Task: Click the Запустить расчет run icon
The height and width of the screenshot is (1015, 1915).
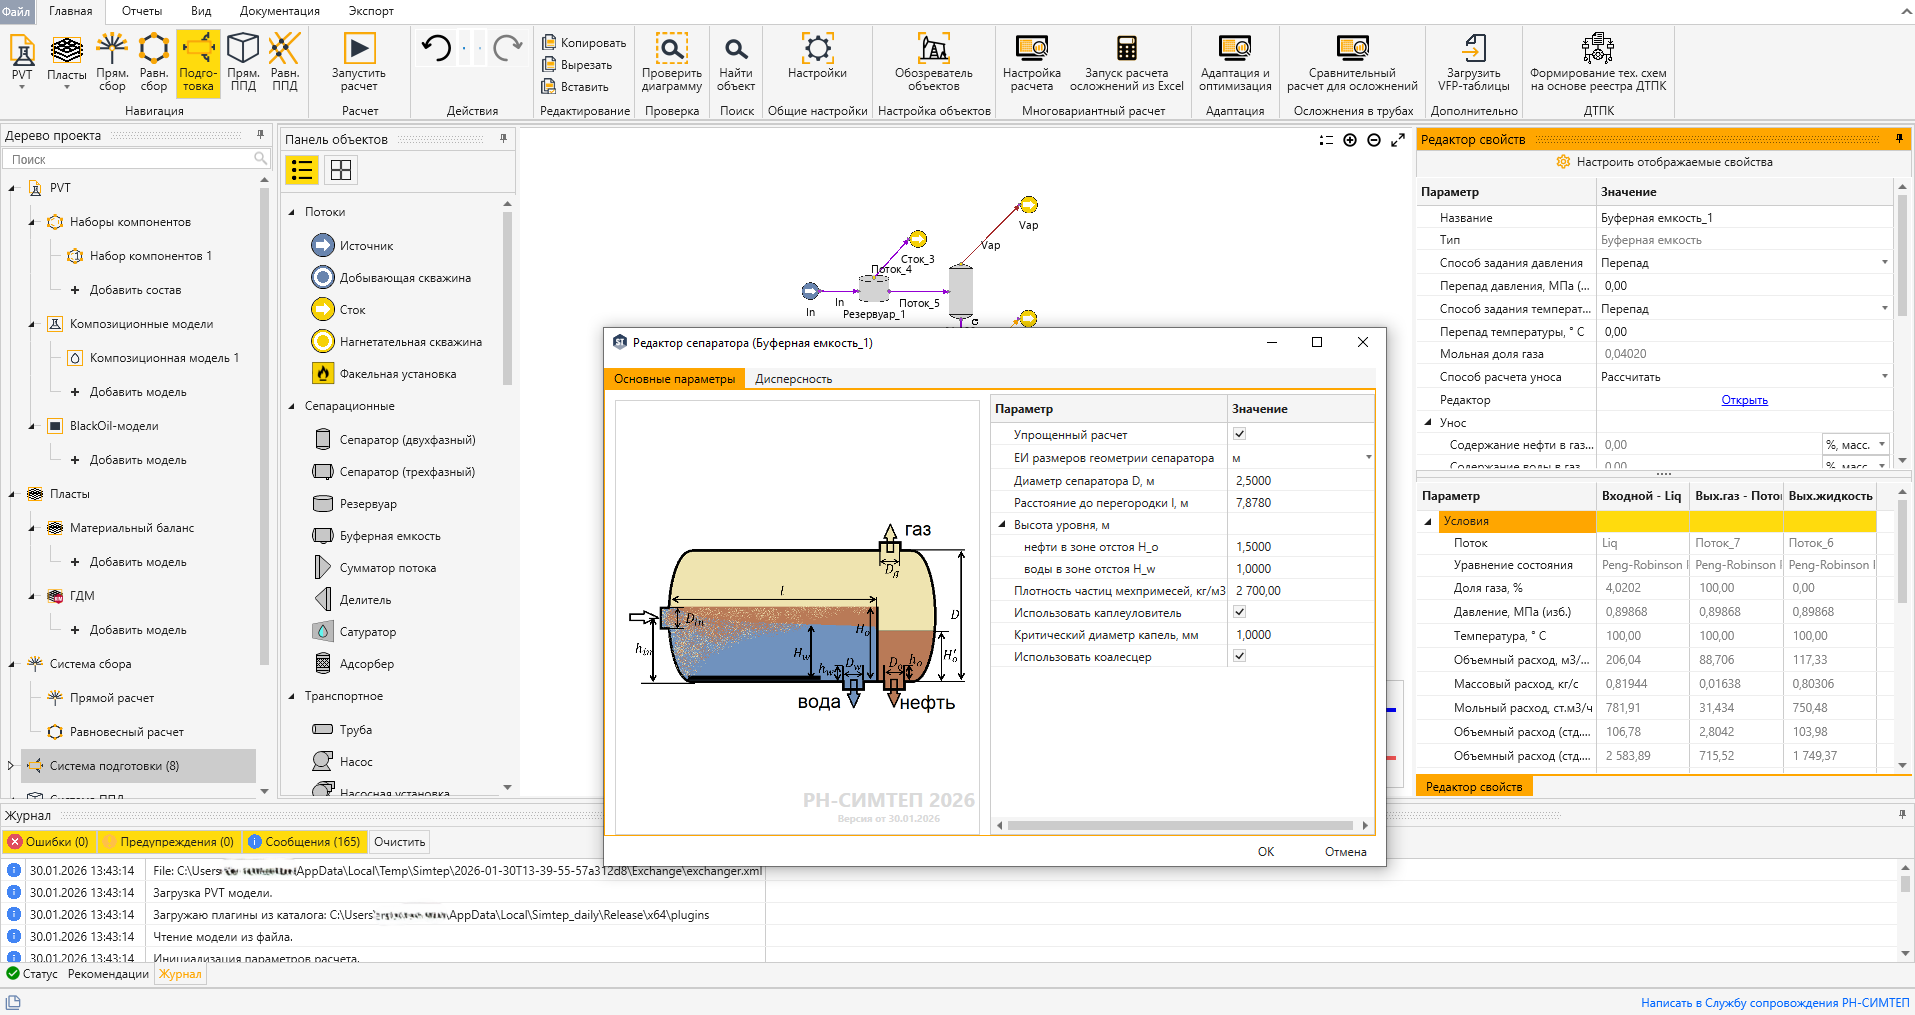Action: tap(359, 49)
